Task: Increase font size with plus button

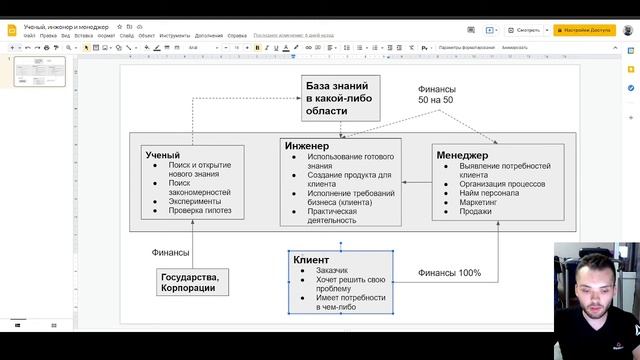Action: coord(247,48)
